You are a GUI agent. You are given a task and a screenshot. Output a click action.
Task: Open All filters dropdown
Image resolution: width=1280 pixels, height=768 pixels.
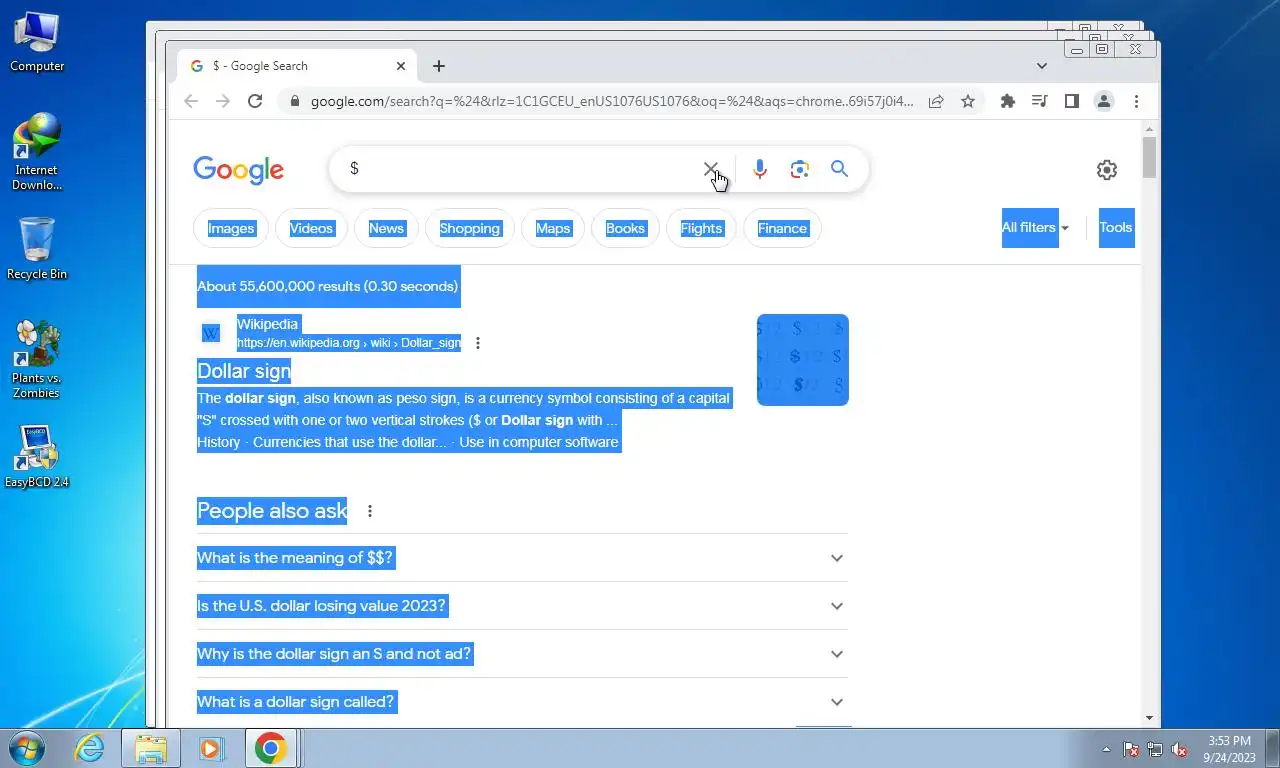tap(1035, 228)
